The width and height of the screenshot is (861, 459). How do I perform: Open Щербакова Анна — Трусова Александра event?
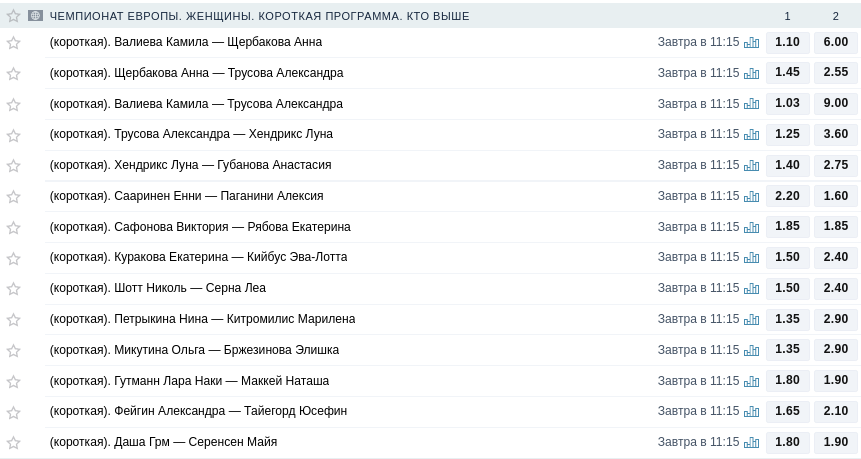tap(196, 73)
